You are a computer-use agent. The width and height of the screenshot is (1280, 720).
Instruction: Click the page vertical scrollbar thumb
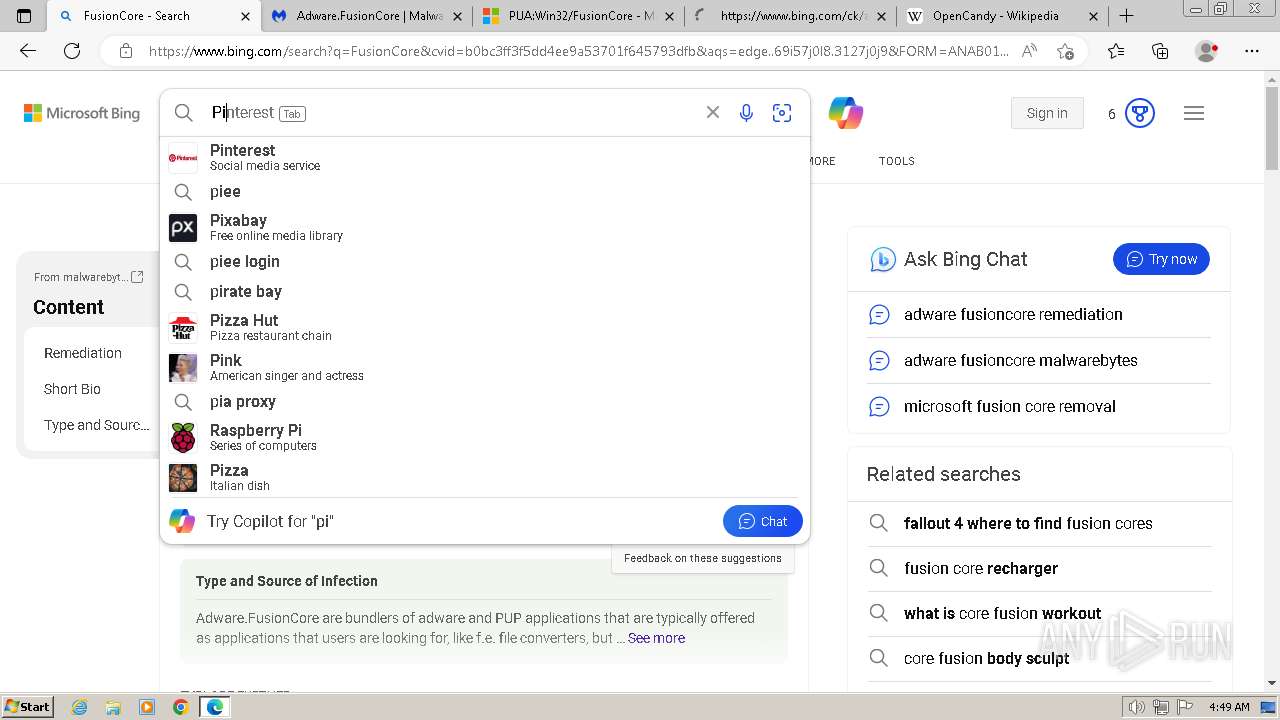(x=1272, y=130)
